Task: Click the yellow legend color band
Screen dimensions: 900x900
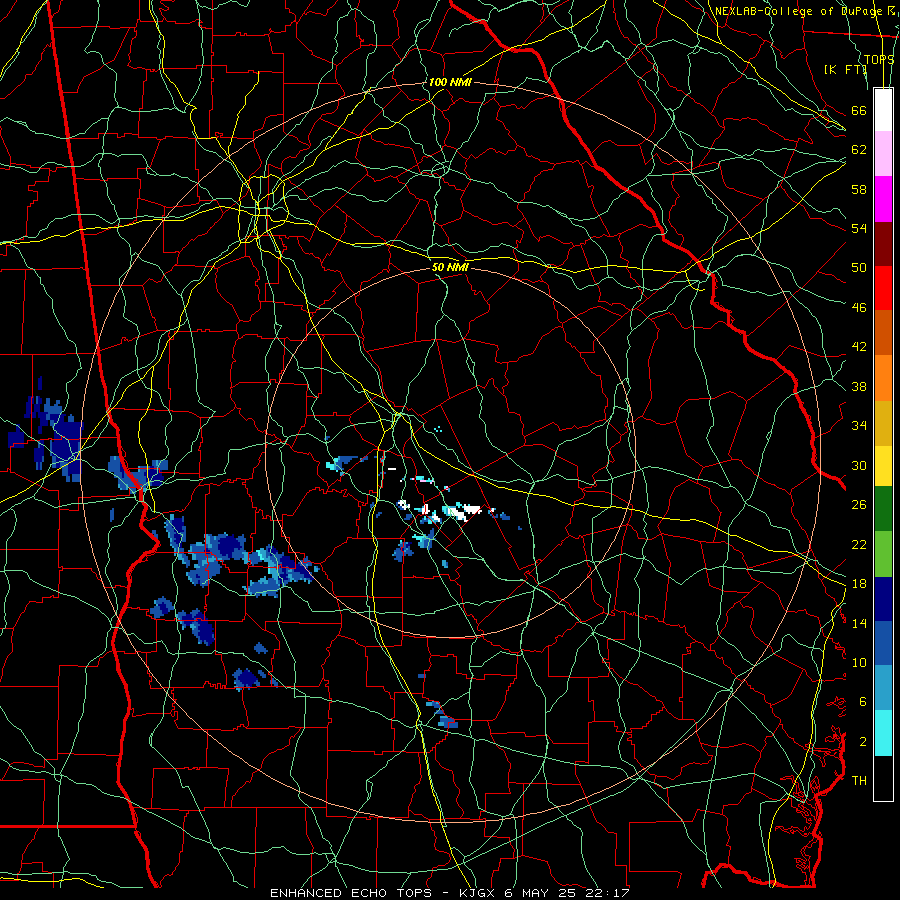Action: [x=883, y=465]
